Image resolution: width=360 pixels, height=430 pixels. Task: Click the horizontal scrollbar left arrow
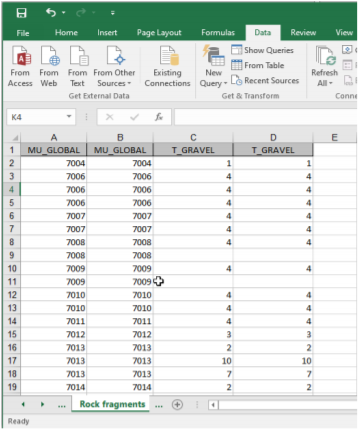[x=213, y=405]
